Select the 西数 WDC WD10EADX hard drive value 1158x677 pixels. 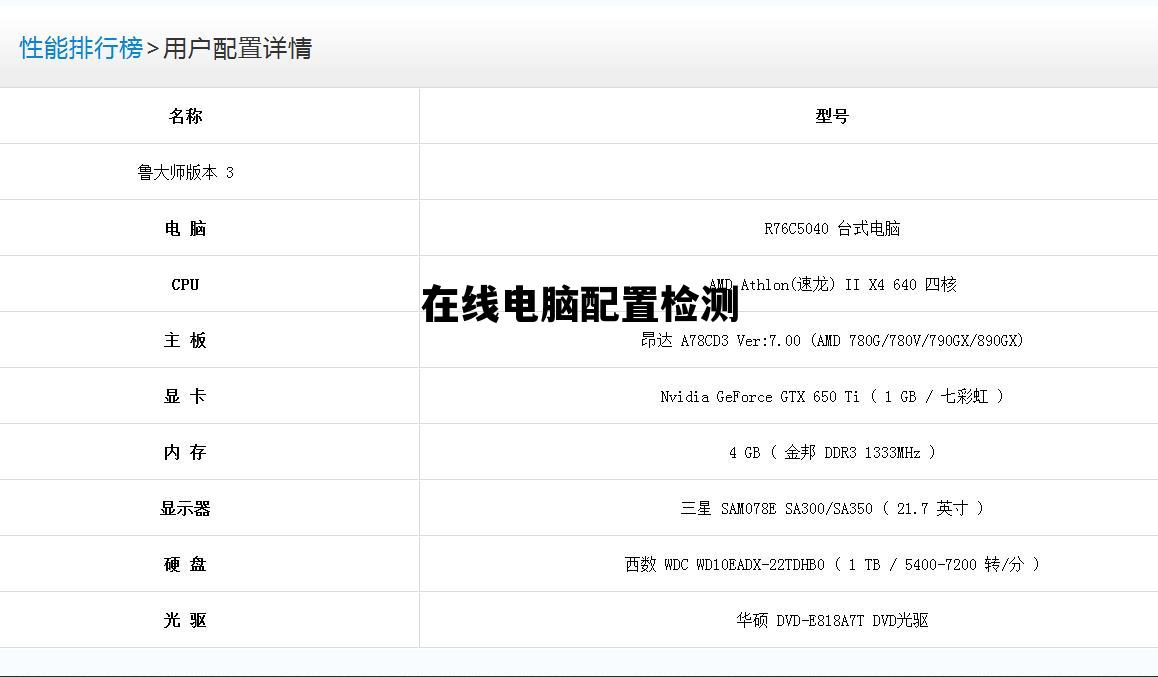pos(832,565)
